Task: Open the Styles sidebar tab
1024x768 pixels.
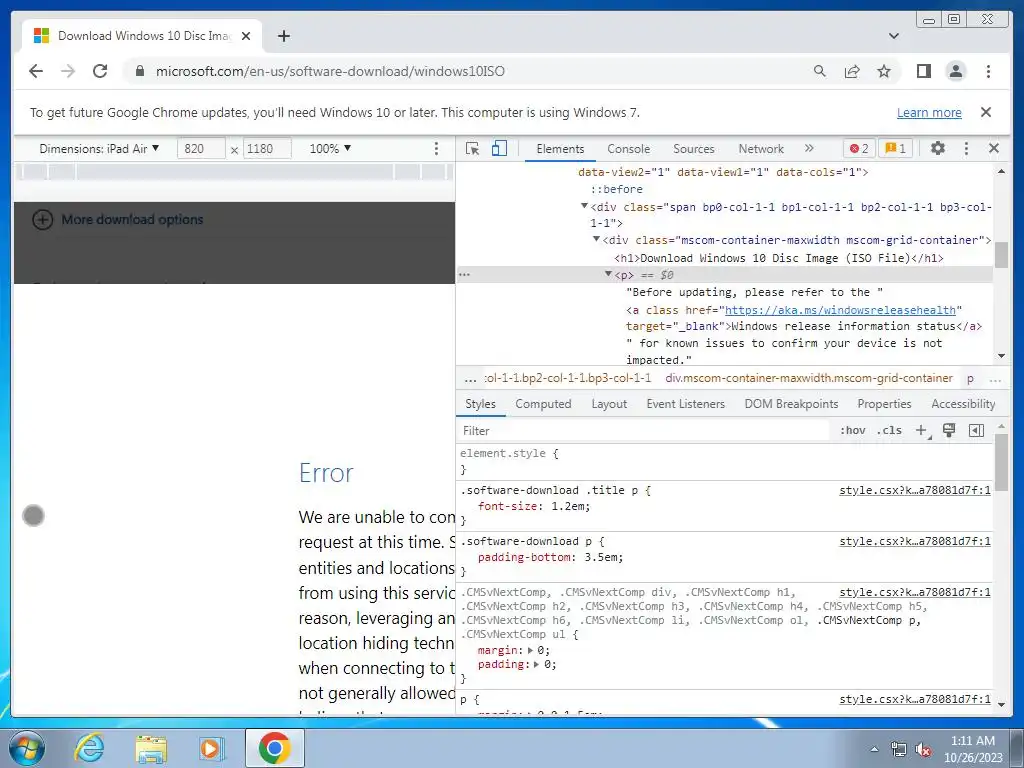Action: 481,404
